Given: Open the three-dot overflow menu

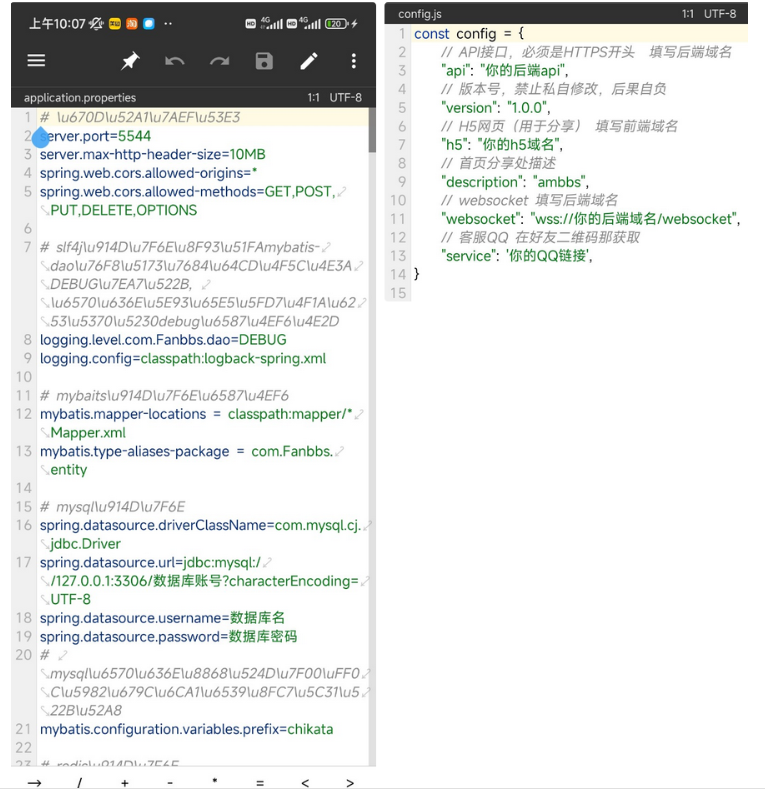Looking at the screenshot, I should point(353,62).
